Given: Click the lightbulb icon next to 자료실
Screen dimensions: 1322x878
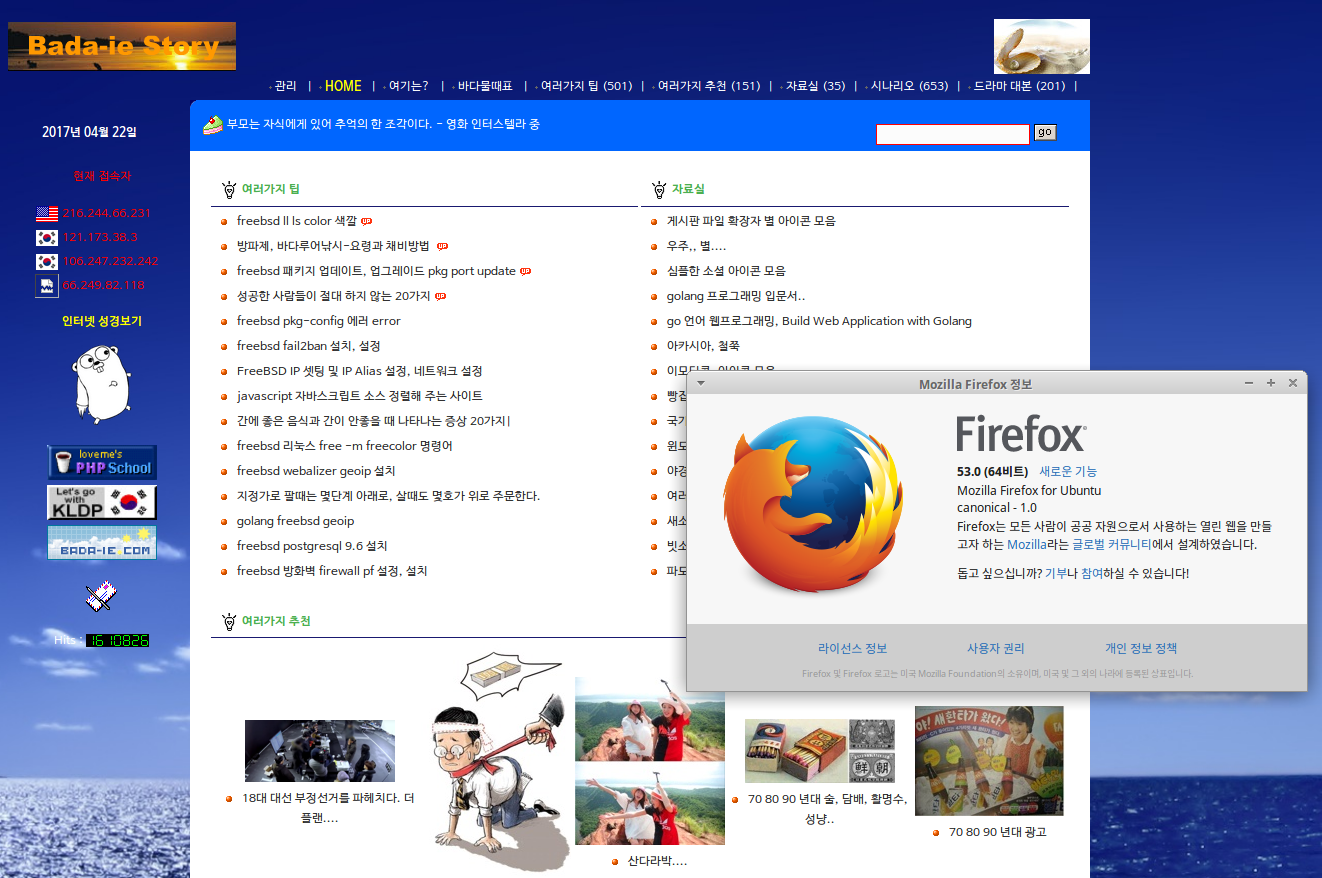Looking at the screenshot, I should [658, 189].
